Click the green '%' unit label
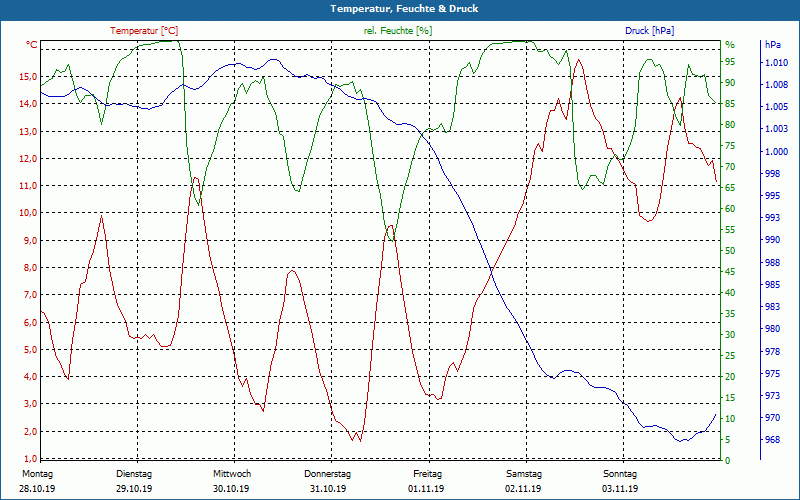 [730, 45]
